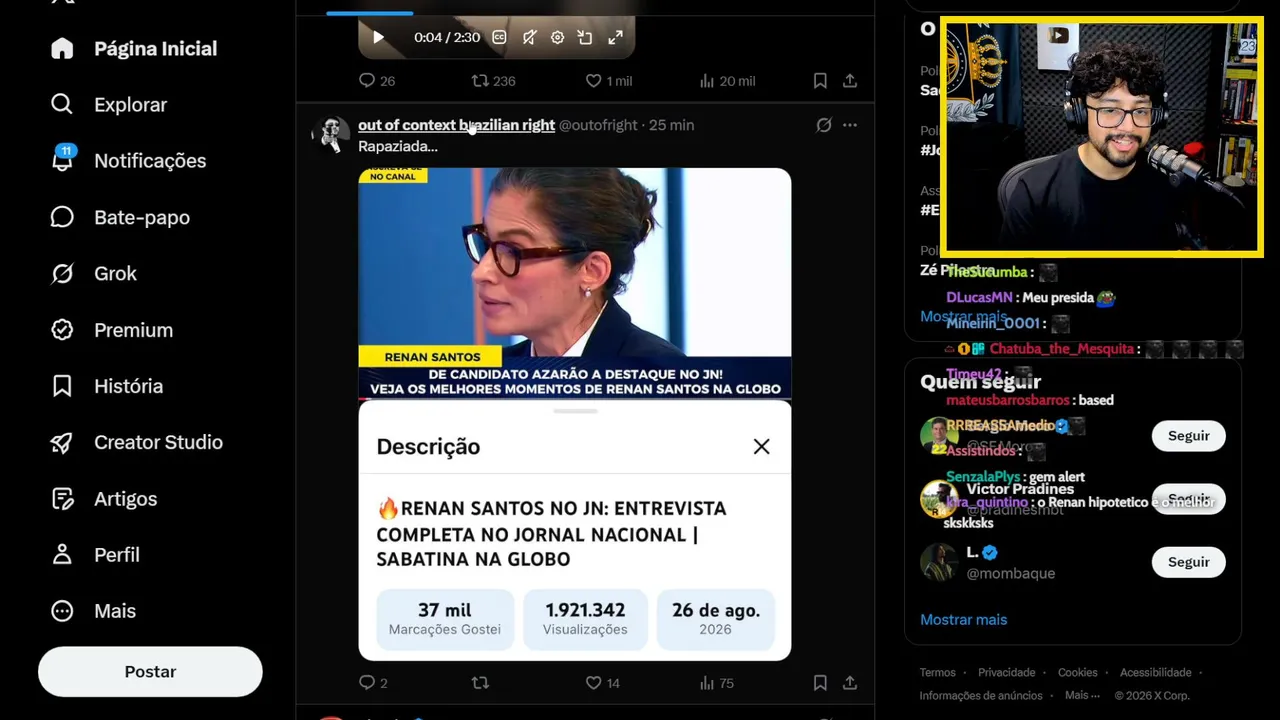
Task: Open Premium verified-badge icon in sidebar
Action: click(62, 329)
